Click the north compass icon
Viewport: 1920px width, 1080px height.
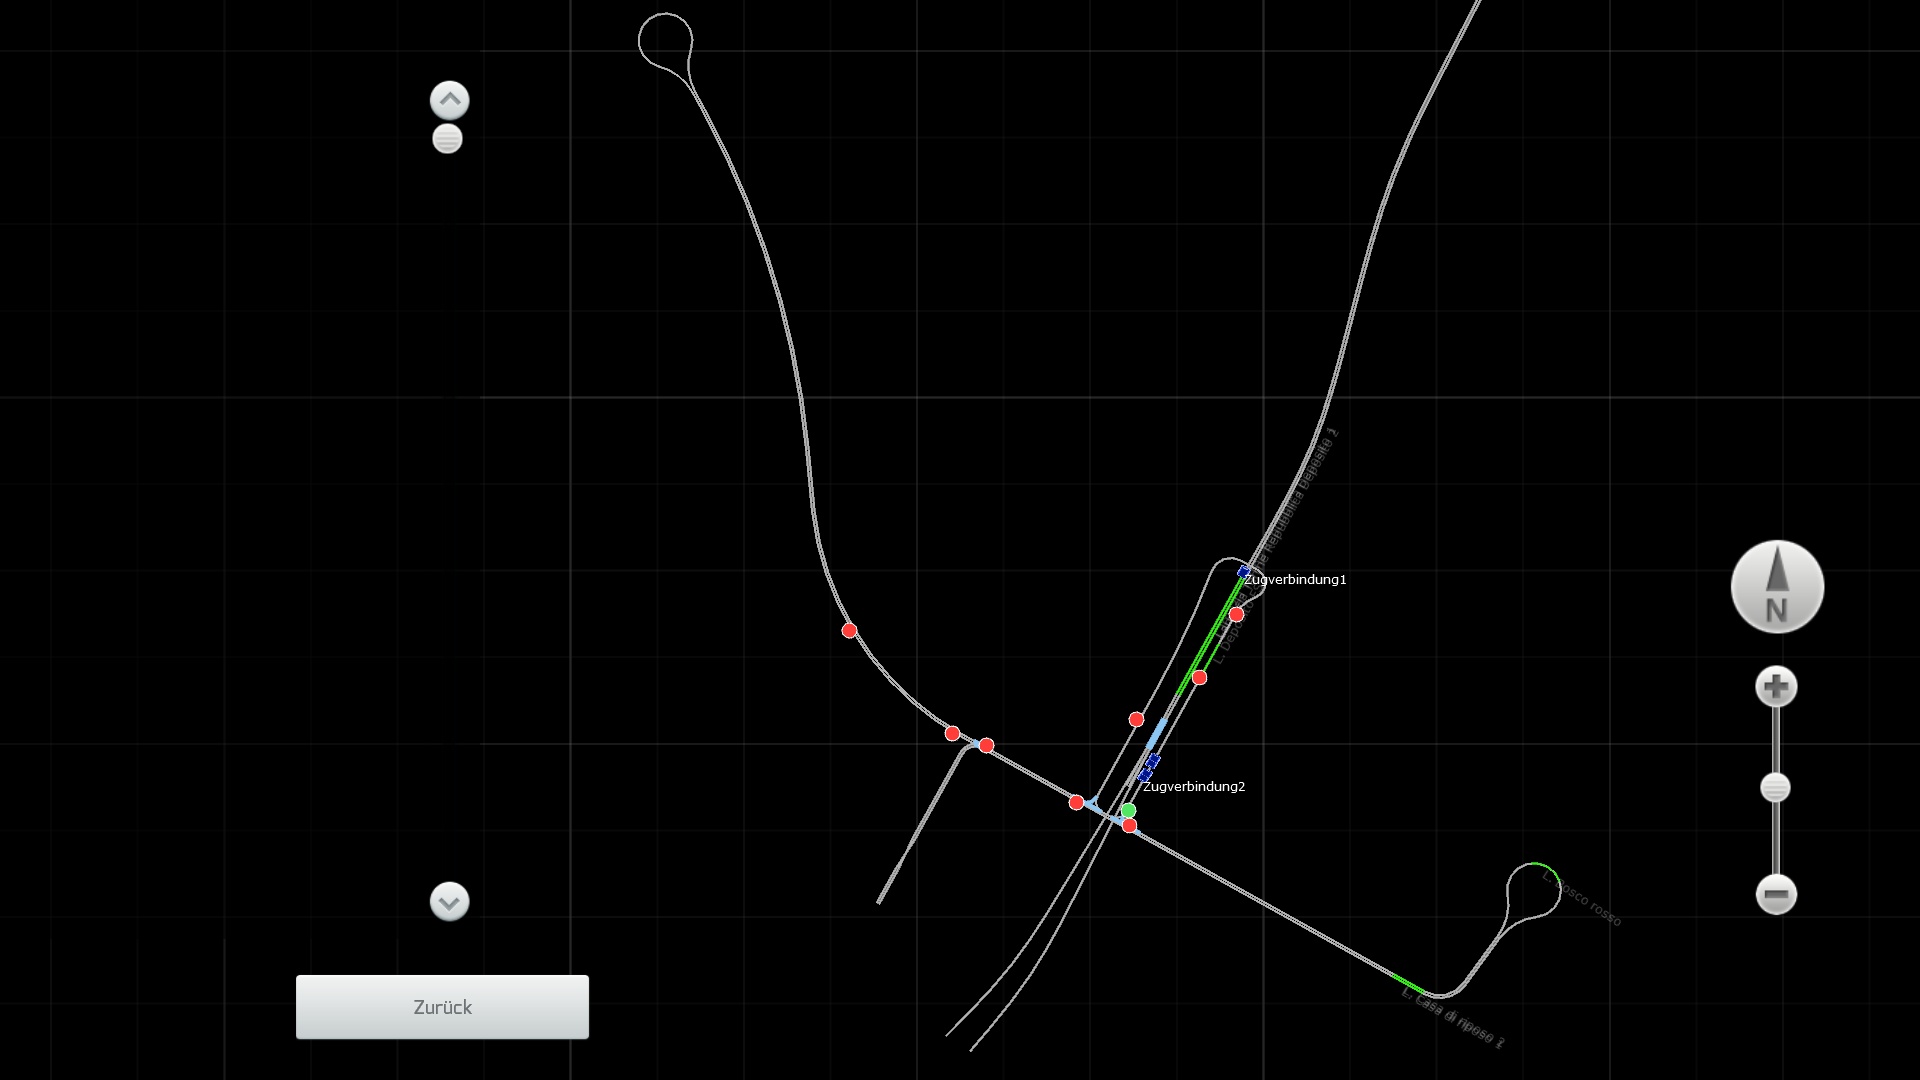click(1777, 587)
